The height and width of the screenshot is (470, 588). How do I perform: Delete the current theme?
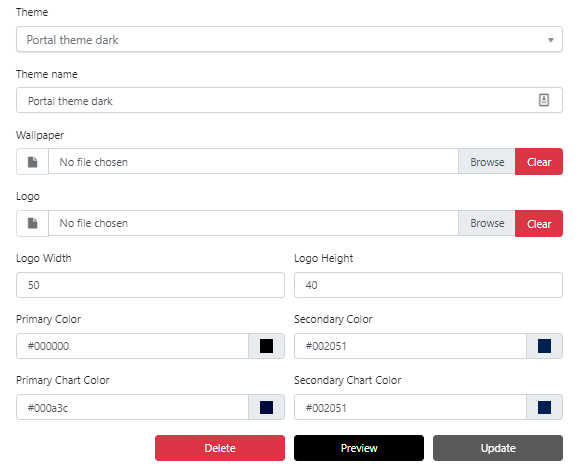[220, 448]
